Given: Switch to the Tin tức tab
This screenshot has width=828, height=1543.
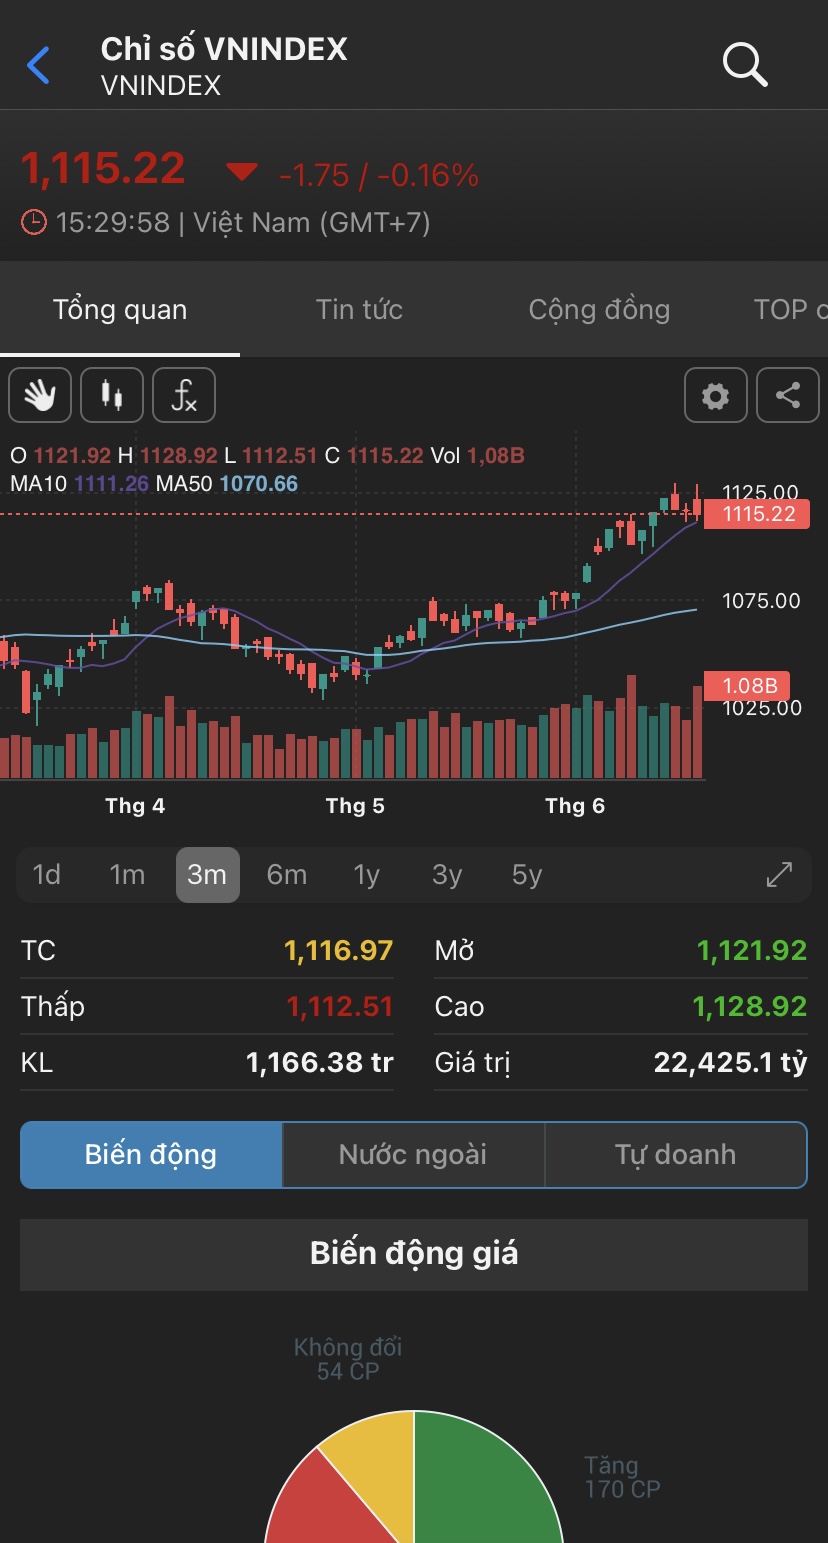Looking at the screenshot, I should 359,310.
